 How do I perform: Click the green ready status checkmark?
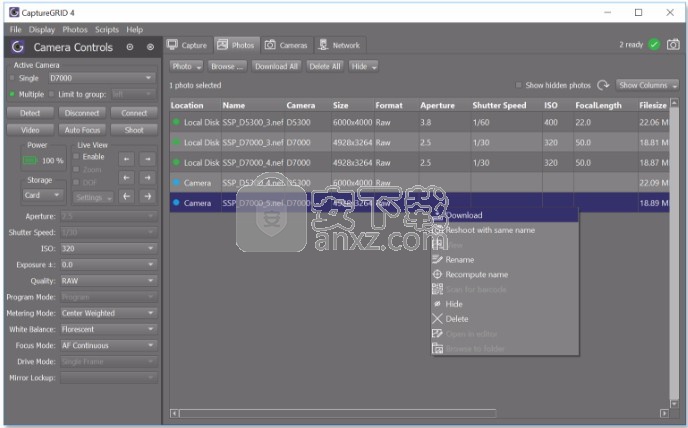pos(654,44)
